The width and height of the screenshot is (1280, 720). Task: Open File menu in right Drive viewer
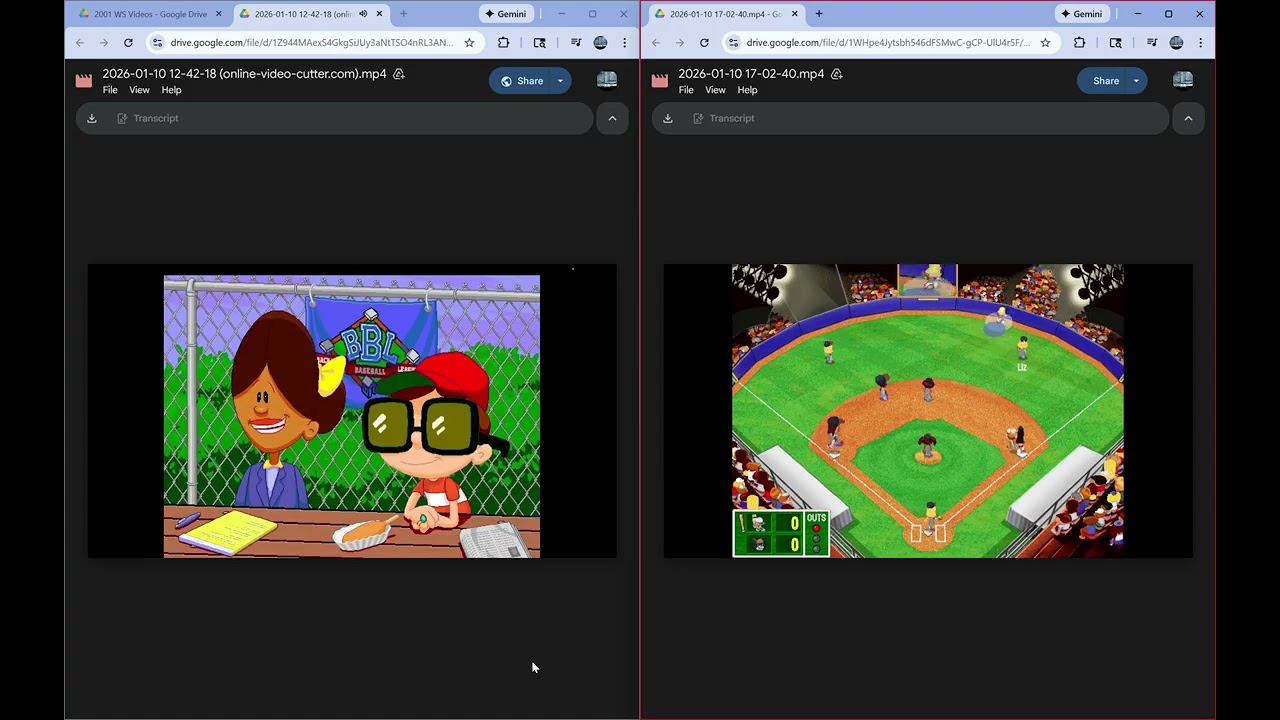click(686, 90)
